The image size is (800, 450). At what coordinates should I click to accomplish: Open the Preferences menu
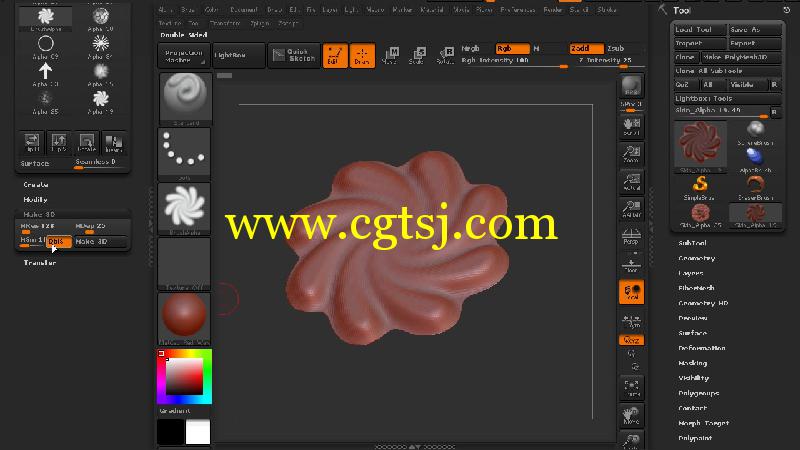(517, 10)
